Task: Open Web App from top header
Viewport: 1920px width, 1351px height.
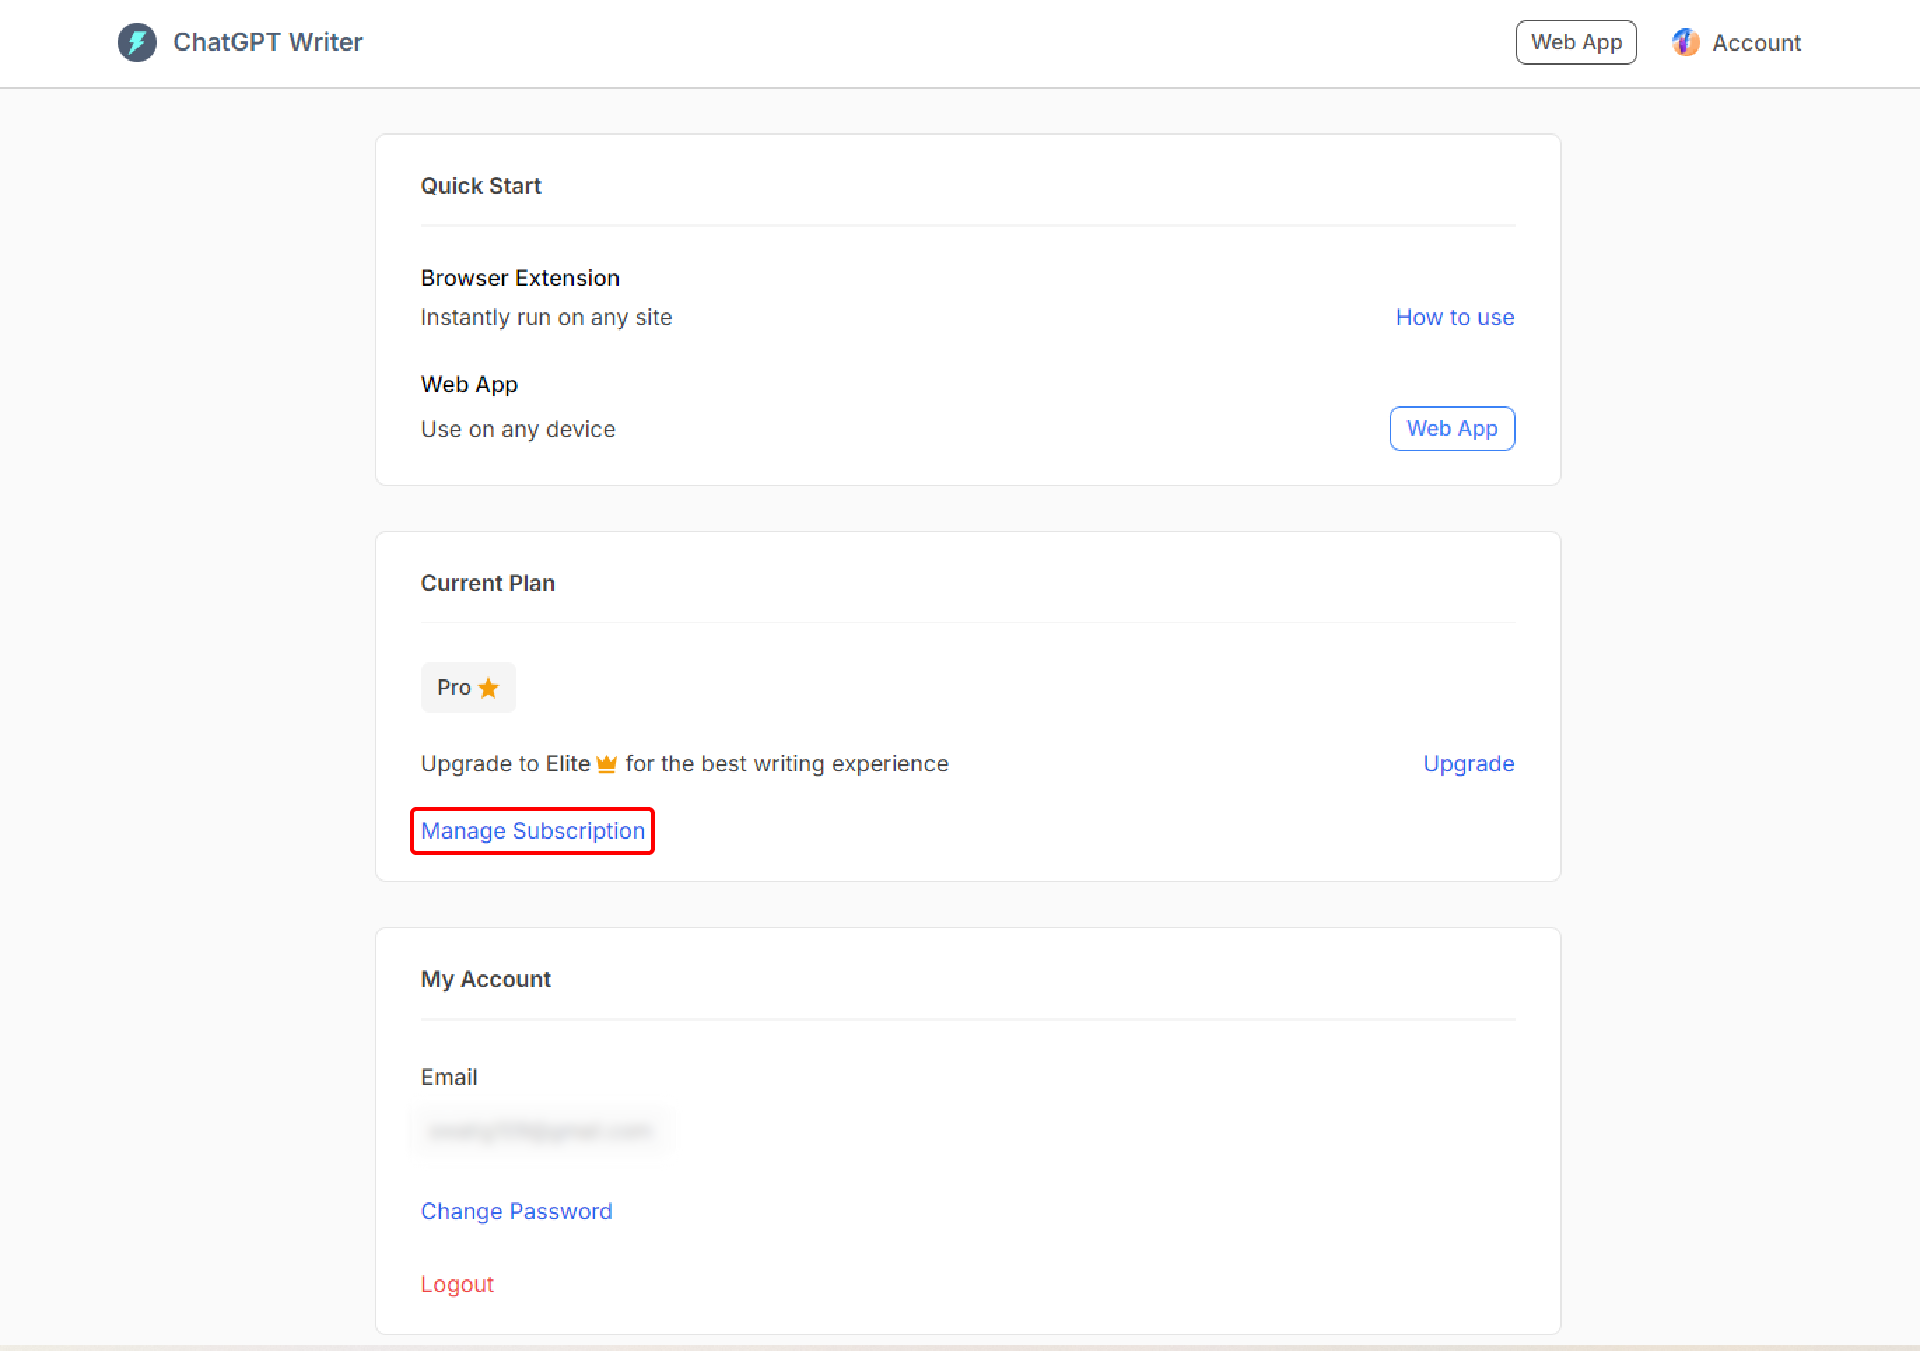Action: (x=1575, y=42)
